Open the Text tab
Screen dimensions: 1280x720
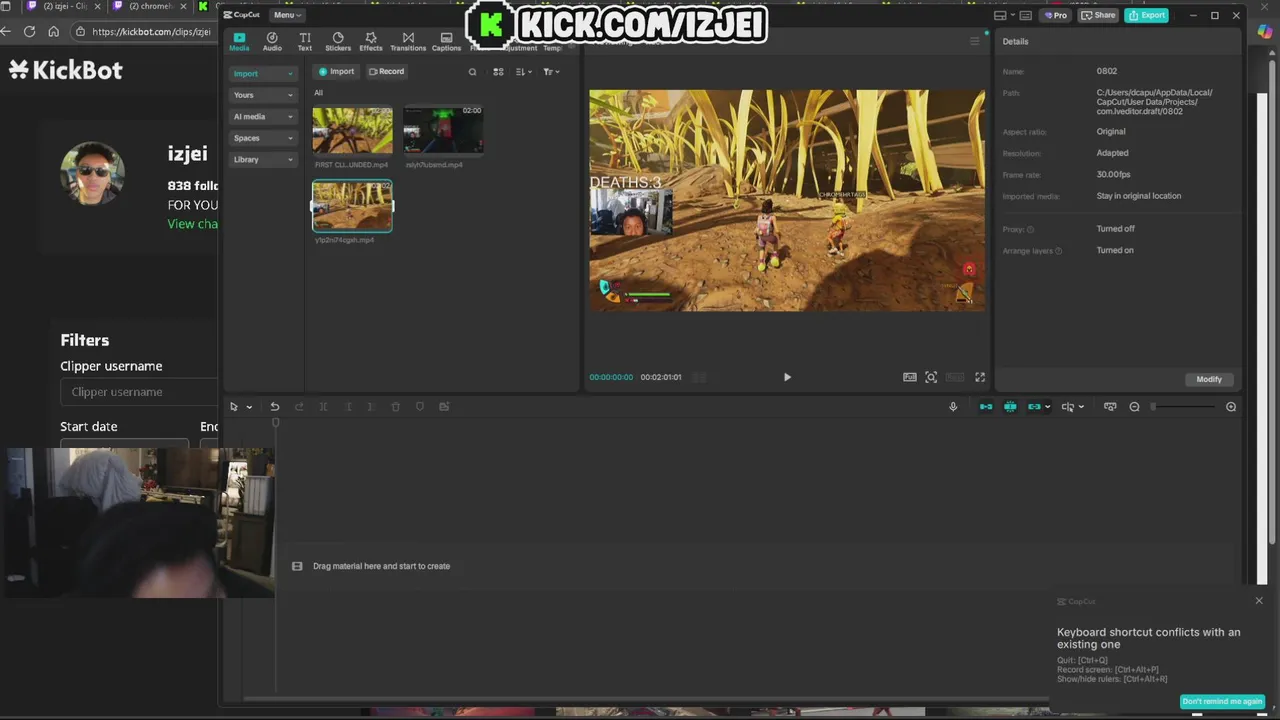(305, 41)
